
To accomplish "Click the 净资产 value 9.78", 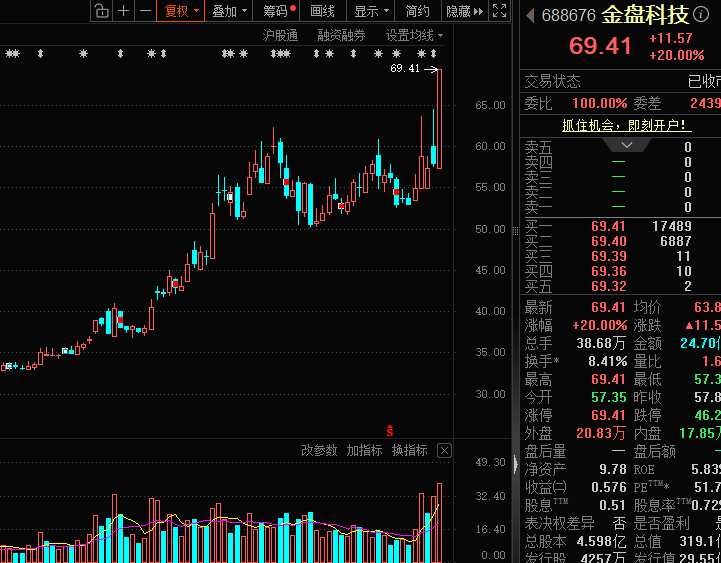I will coord(612,469).
